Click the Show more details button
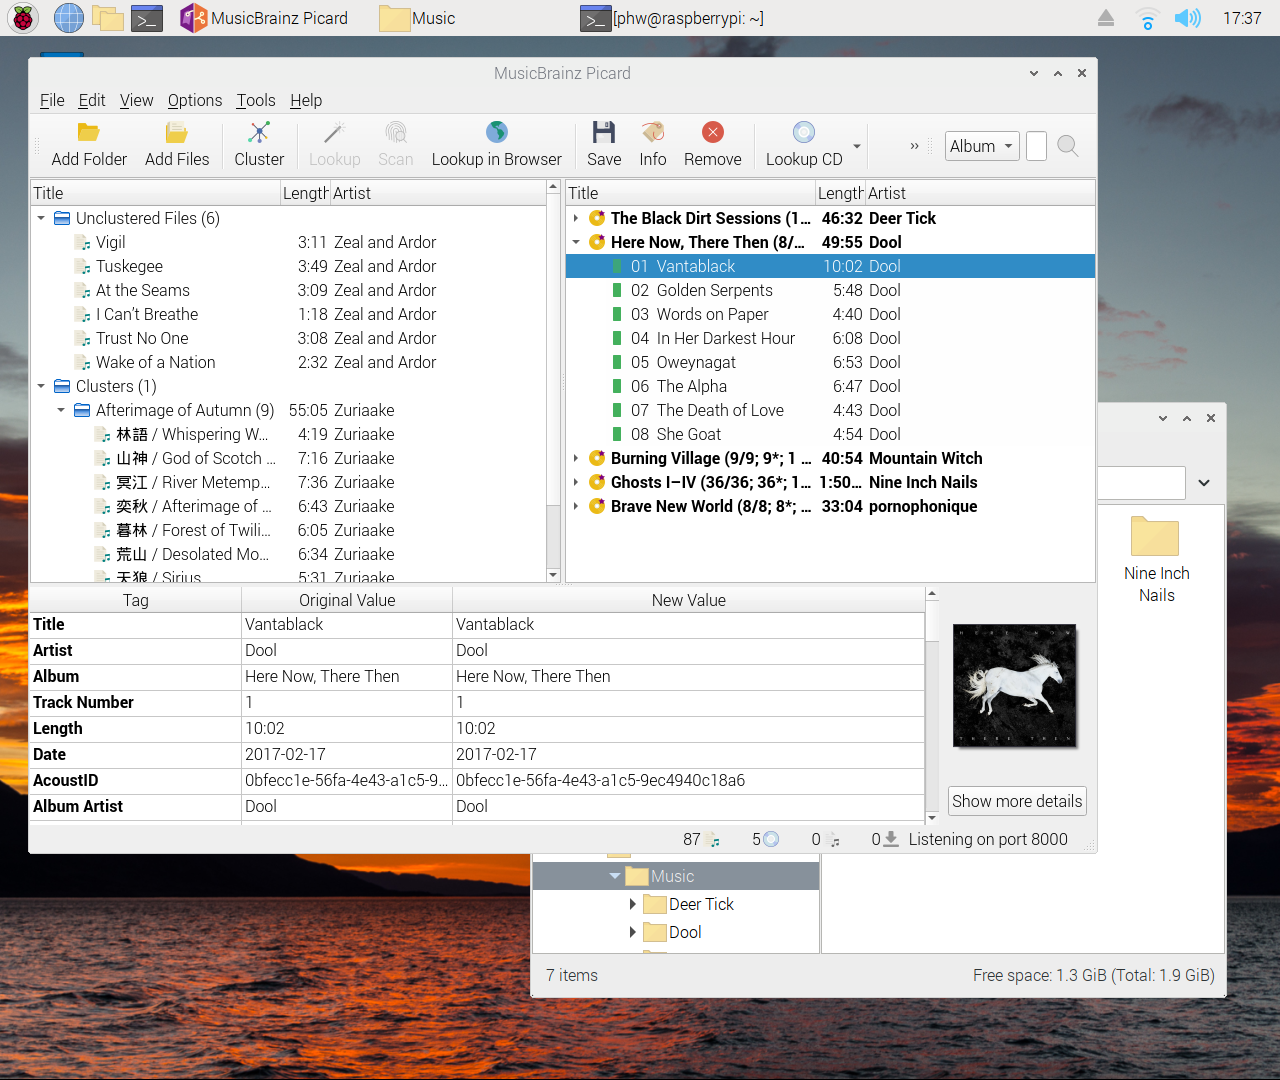This screenshot has height=1080, width=1280. click(x=1017, y=801)
